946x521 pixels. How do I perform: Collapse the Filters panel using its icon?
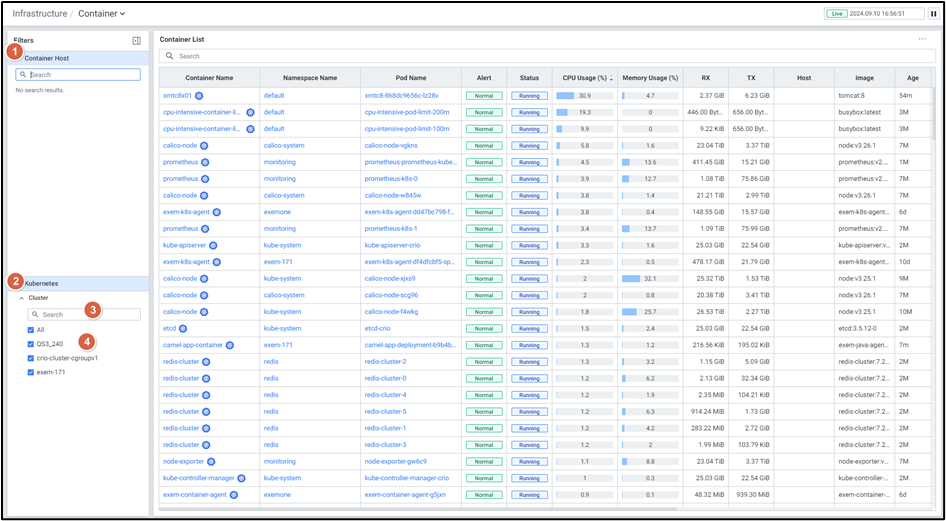coord(136,41)
